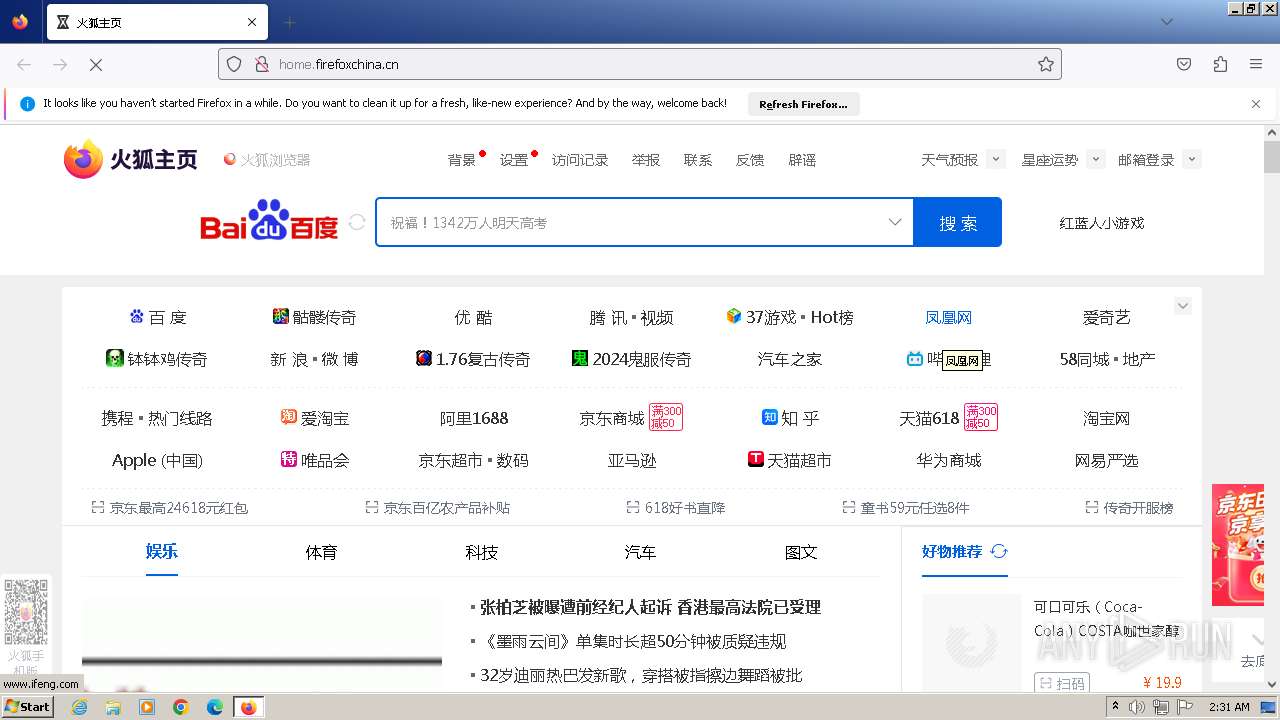Click 京东最高24618元红包 promo link
The image size is (1280, 720).
click(x=169, y=507)
